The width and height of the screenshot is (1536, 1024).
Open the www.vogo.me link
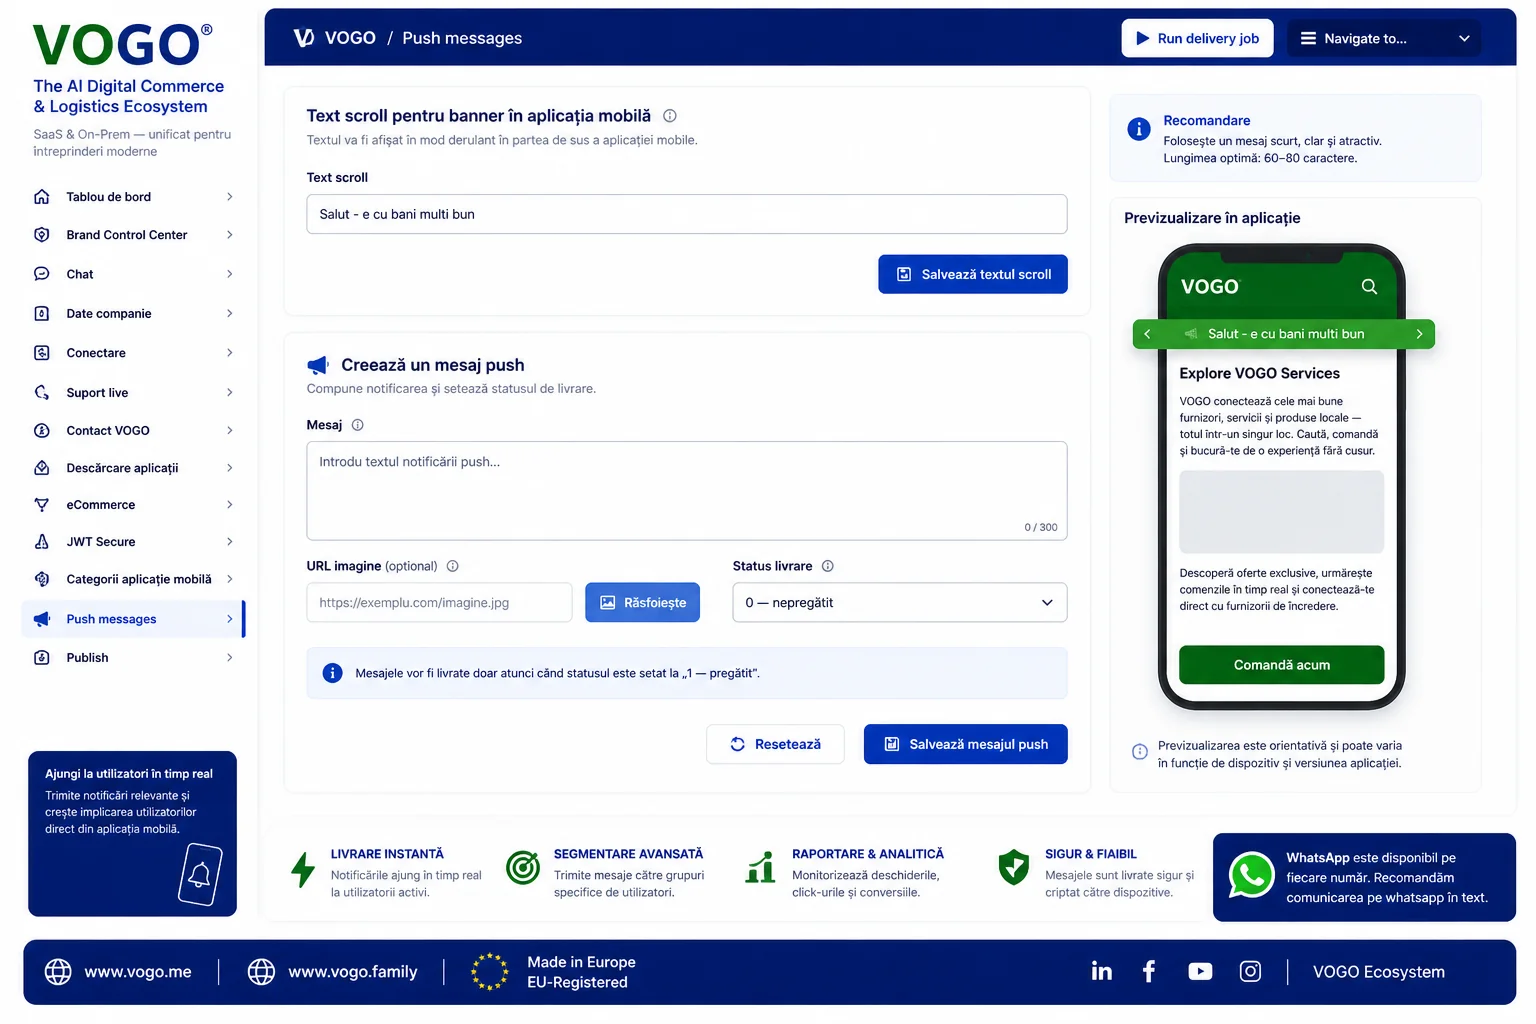(119, 972)
